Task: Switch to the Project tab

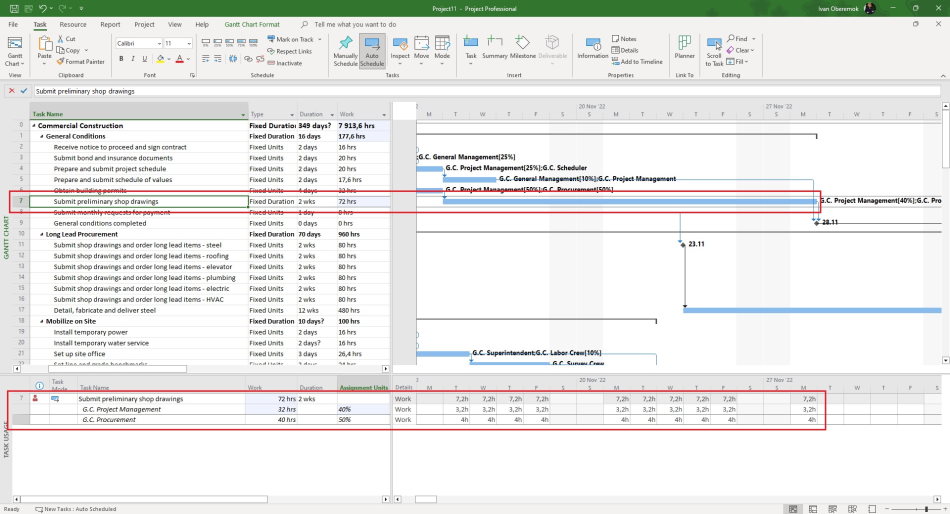Action: click(144, 24)
